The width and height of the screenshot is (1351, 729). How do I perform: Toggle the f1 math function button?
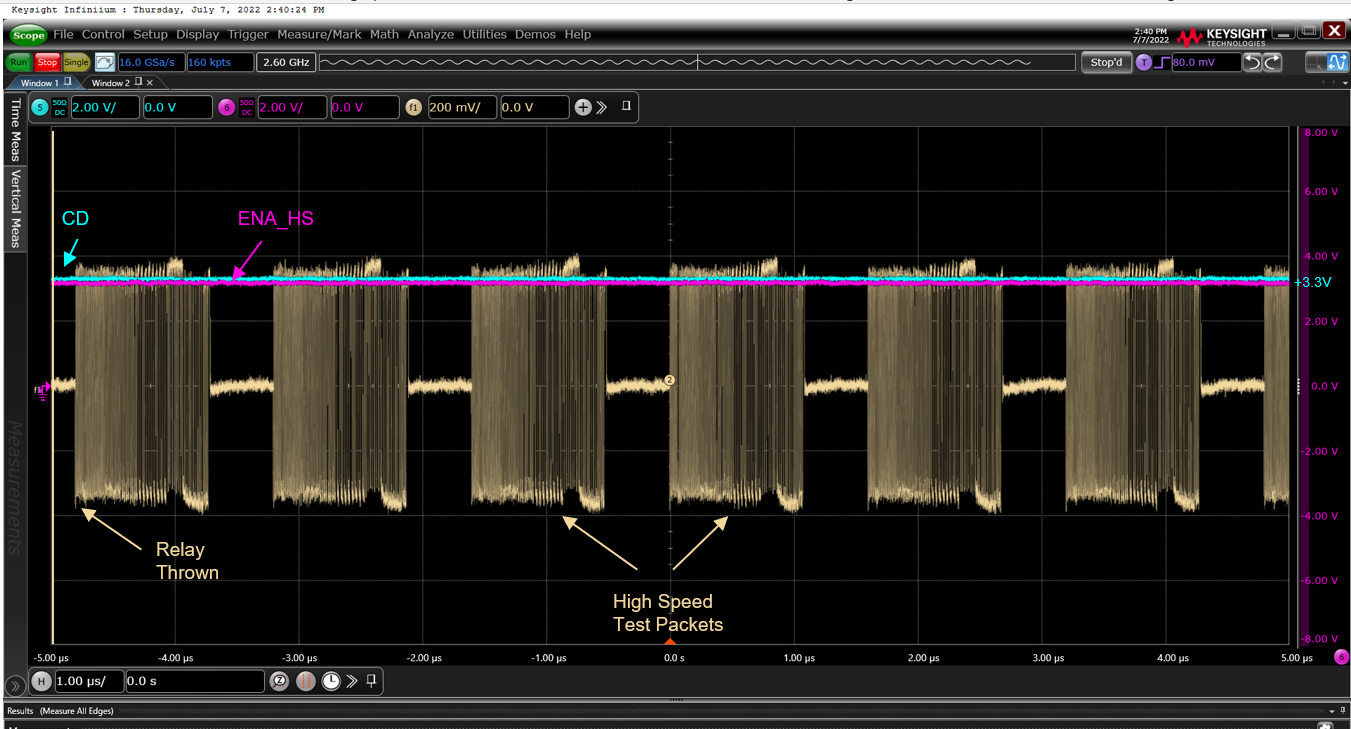click(x=414, y=107)
